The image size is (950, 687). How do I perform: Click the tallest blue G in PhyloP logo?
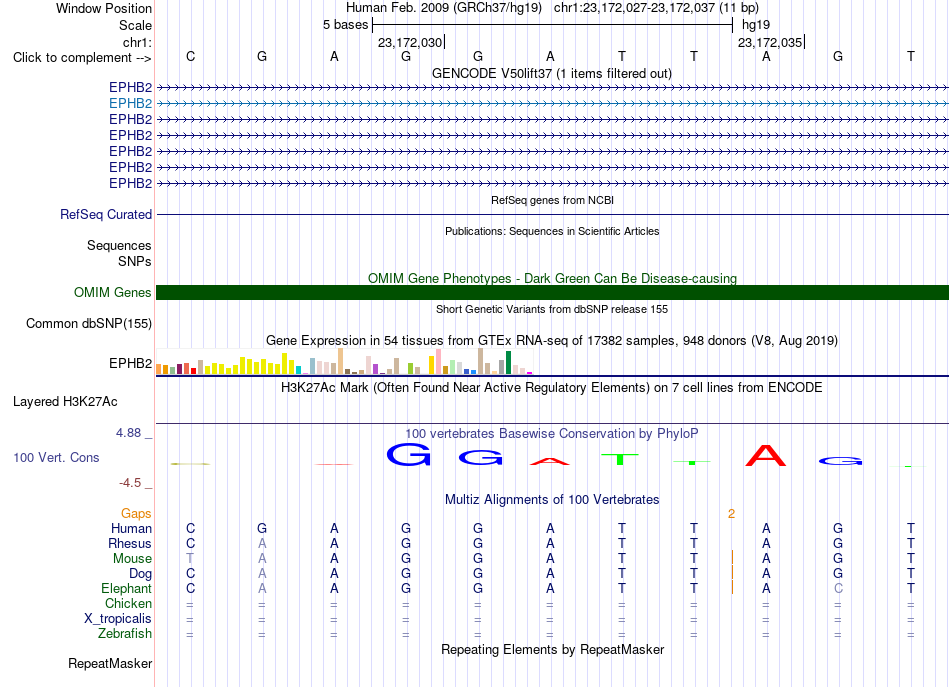pyautogui.click(x=408, y=454)
